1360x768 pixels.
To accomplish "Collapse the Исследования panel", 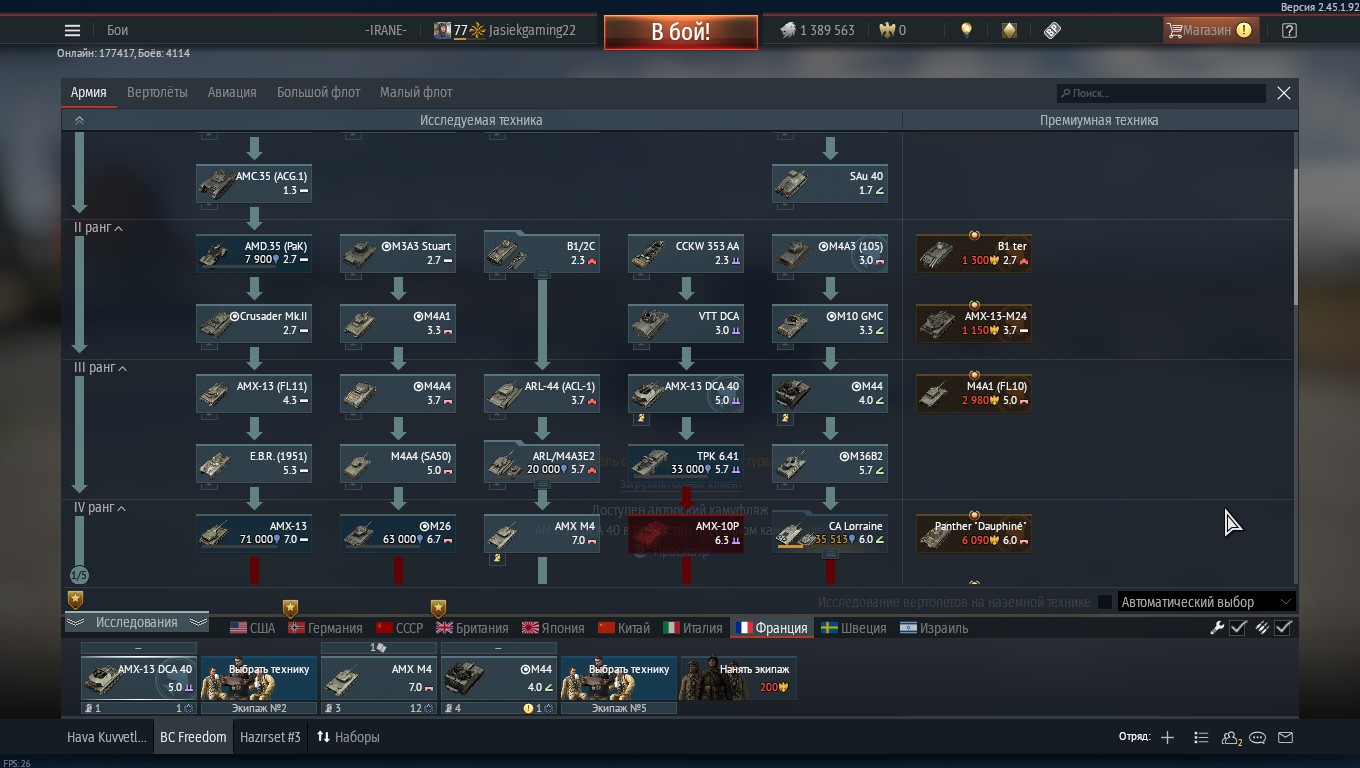I will [136, 622].
